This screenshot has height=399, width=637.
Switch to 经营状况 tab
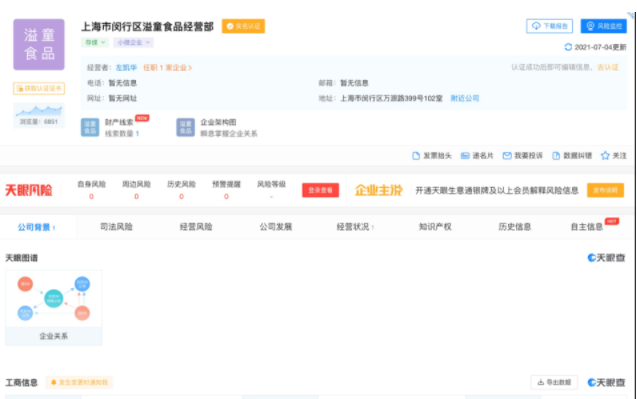[x=355, y=227]
